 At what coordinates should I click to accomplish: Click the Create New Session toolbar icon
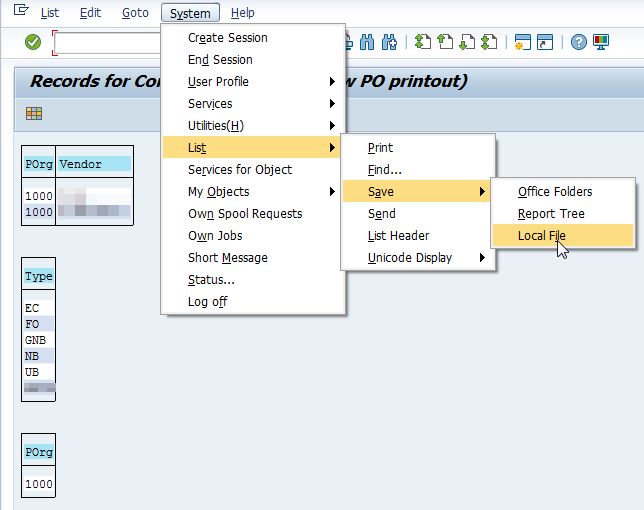[x=522, y=42]
